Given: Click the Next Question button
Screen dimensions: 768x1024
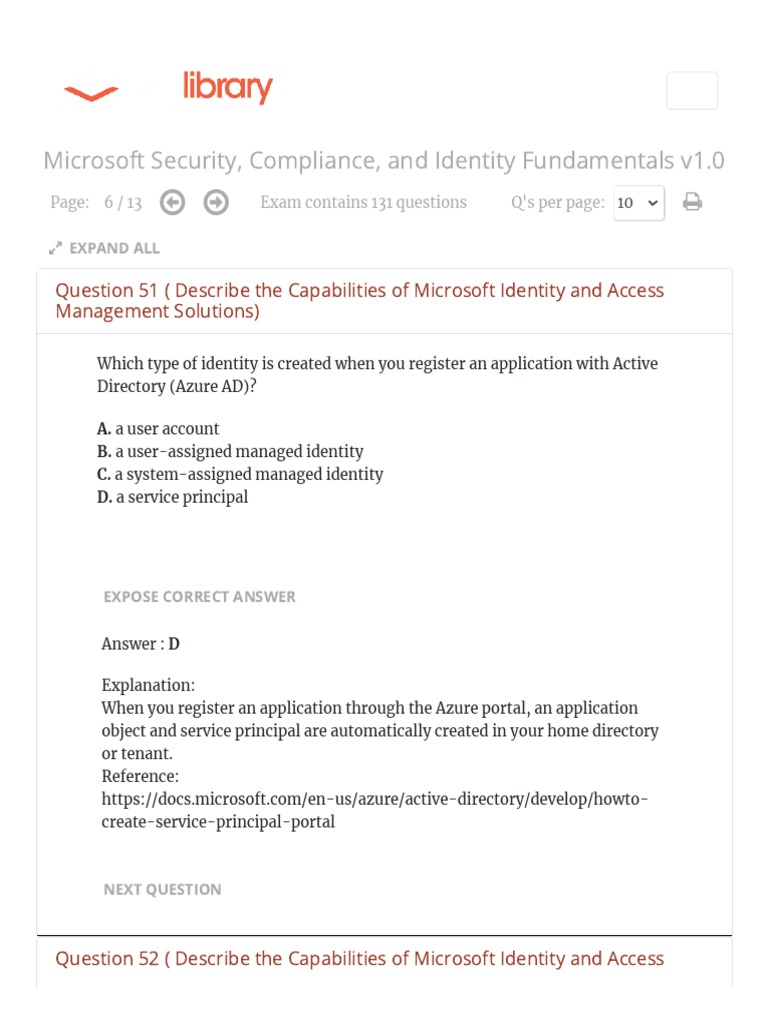Looking at the screenshot, I should click(163, 889).
